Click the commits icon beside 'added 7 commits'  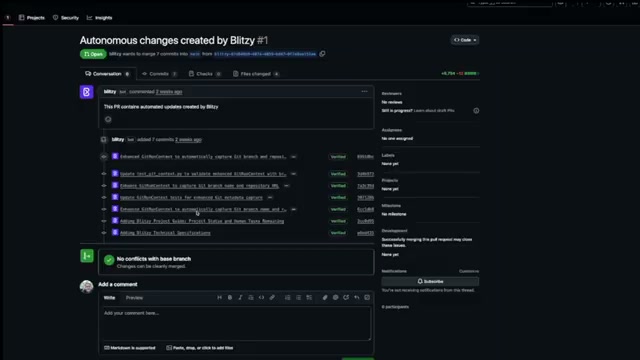pos(104,140)
